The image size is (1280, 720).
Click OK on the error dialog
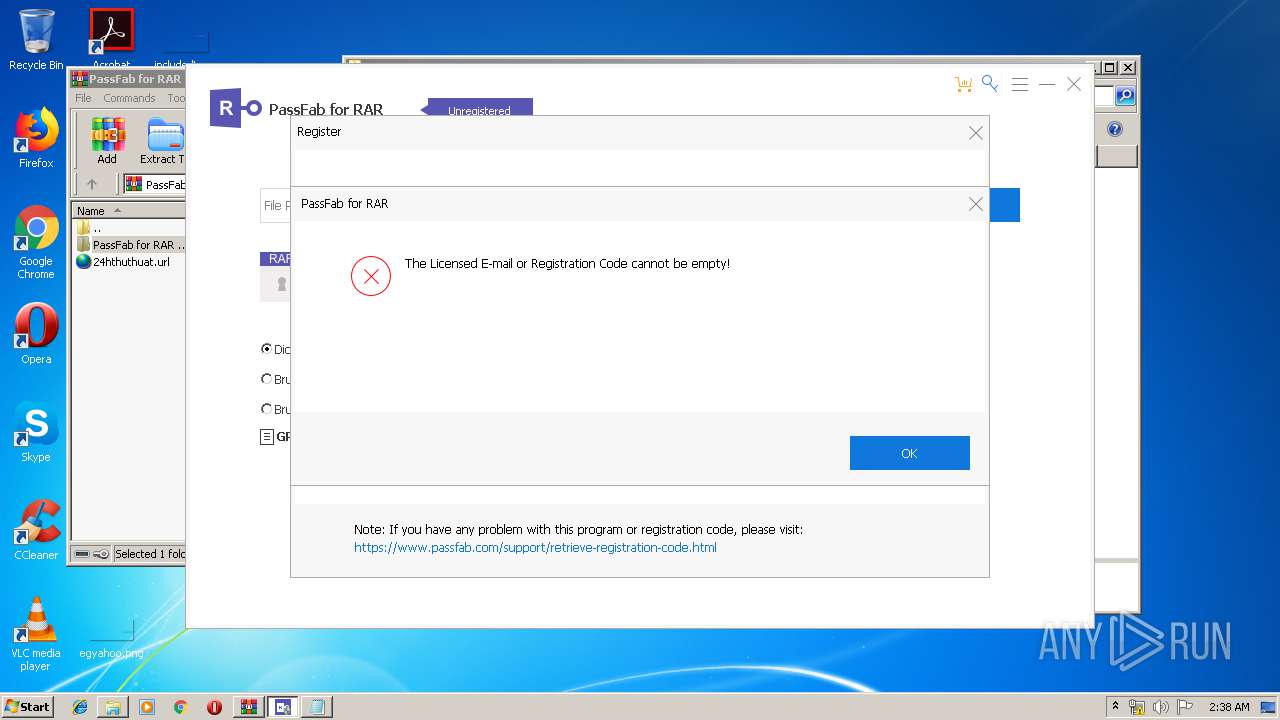point(909,453)
